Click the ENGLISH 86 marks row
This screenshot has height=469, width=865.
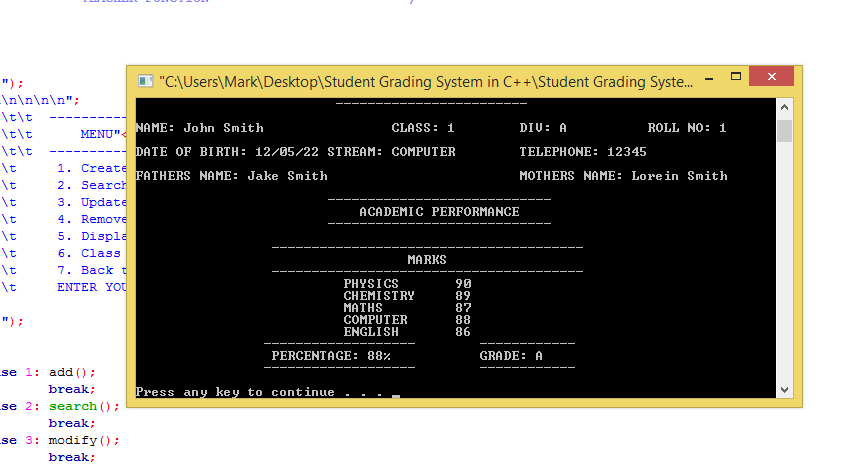coord(407,332)
